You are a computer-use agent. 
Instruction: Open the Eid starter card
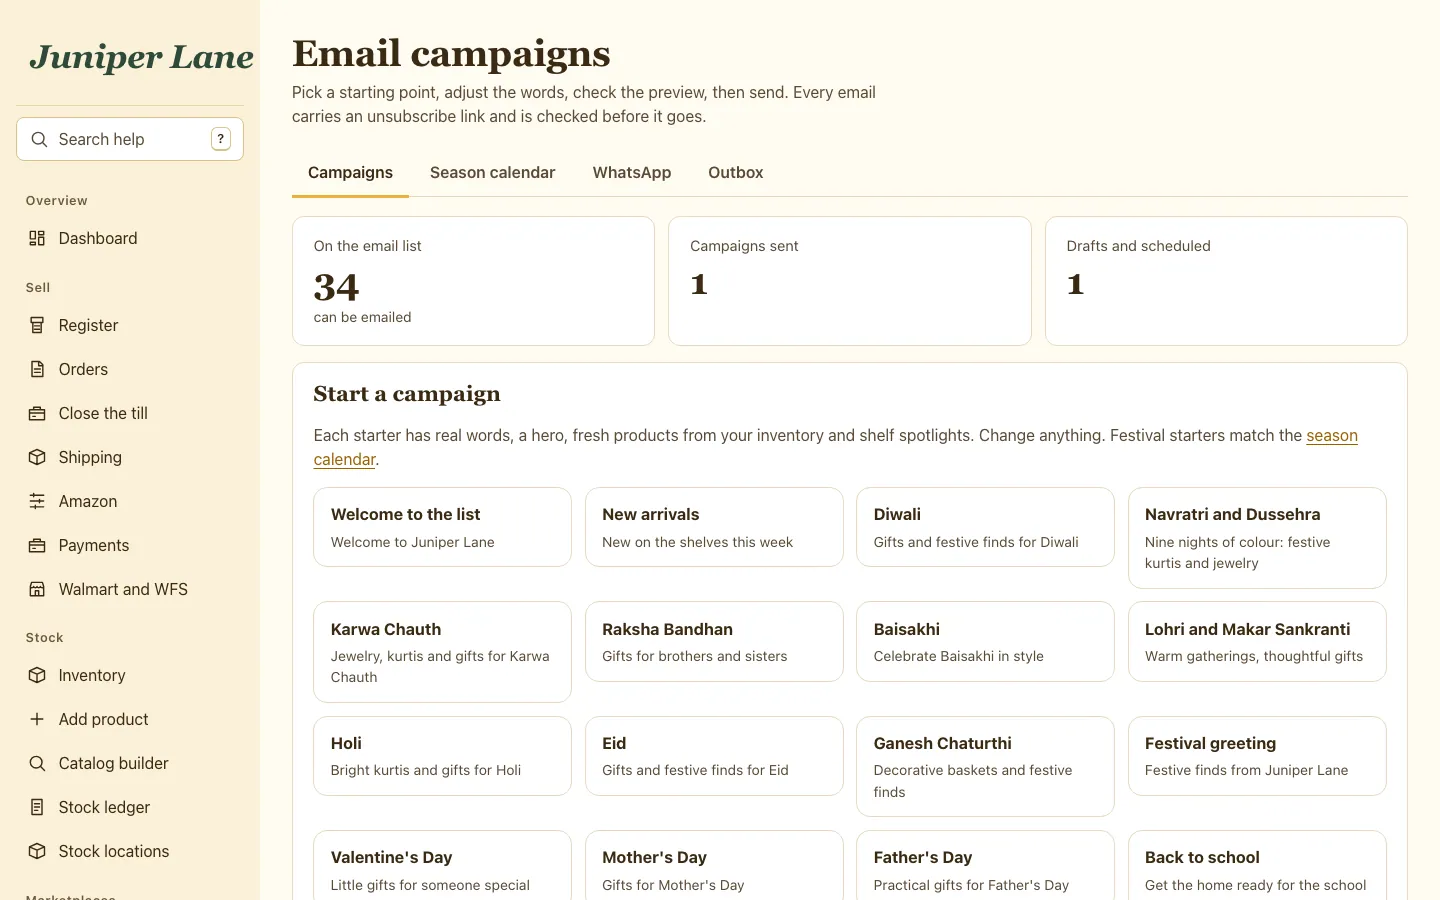click(714, 756)
